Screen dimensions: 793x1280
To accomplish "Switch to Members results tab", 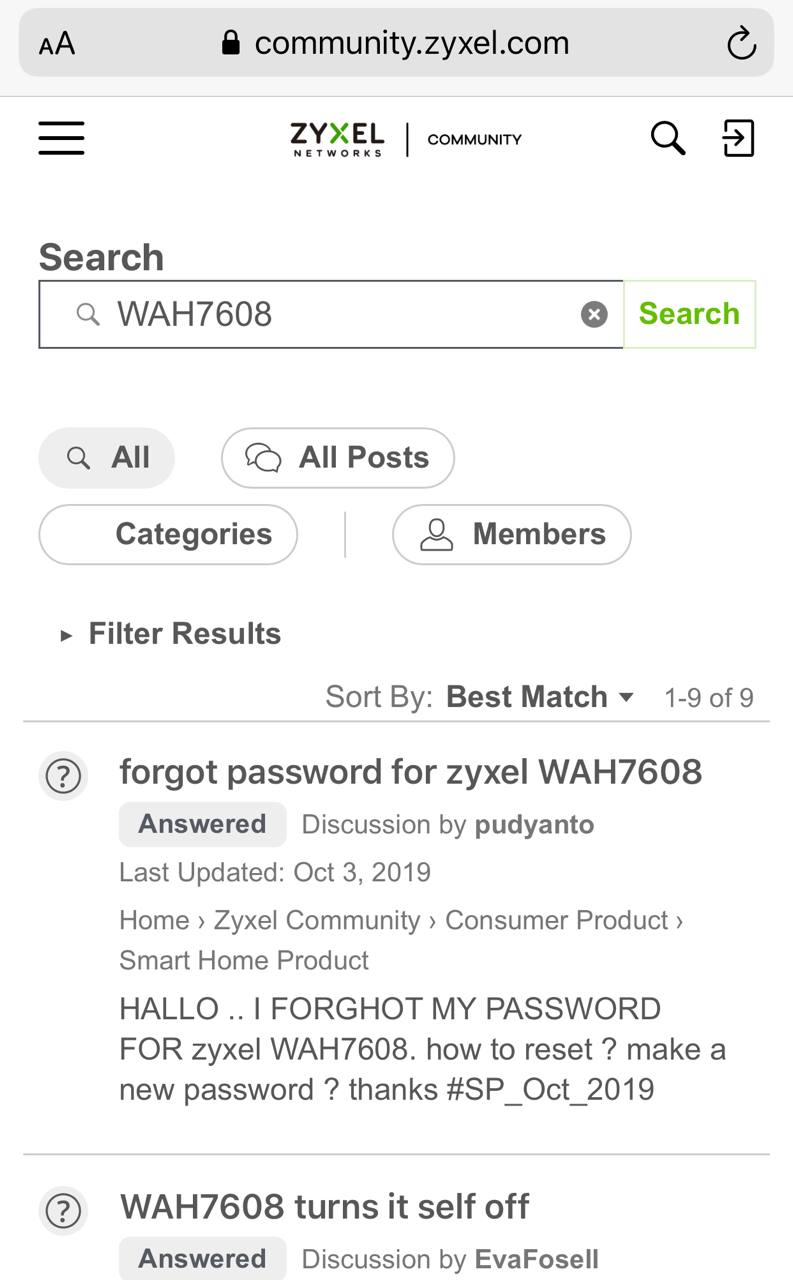I will coord(511,534).
